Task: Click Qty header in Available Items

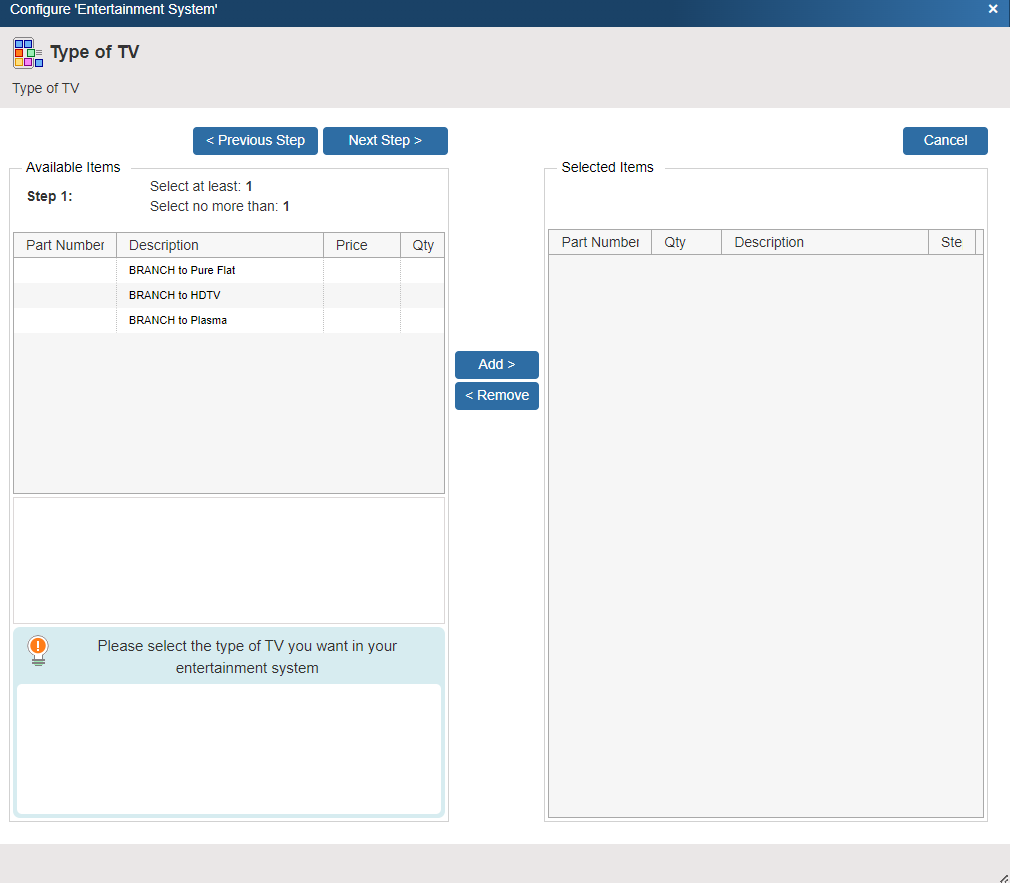Action: (423, 245)
